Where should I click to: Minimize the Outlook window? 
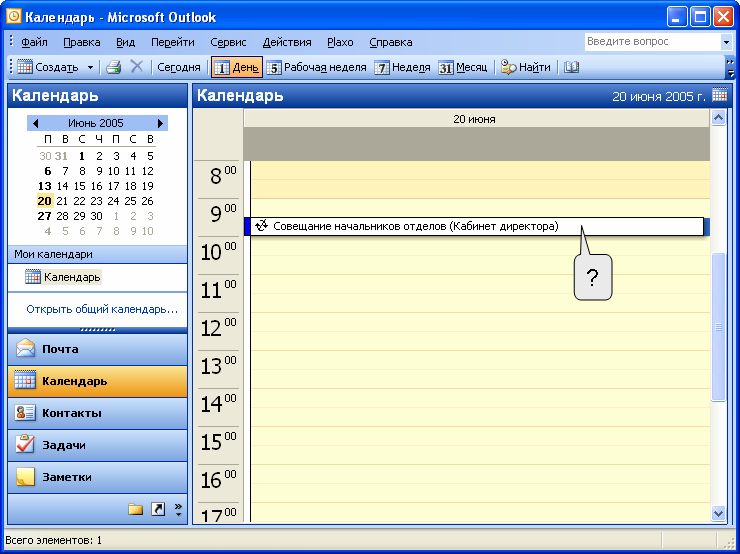[677, 17]
